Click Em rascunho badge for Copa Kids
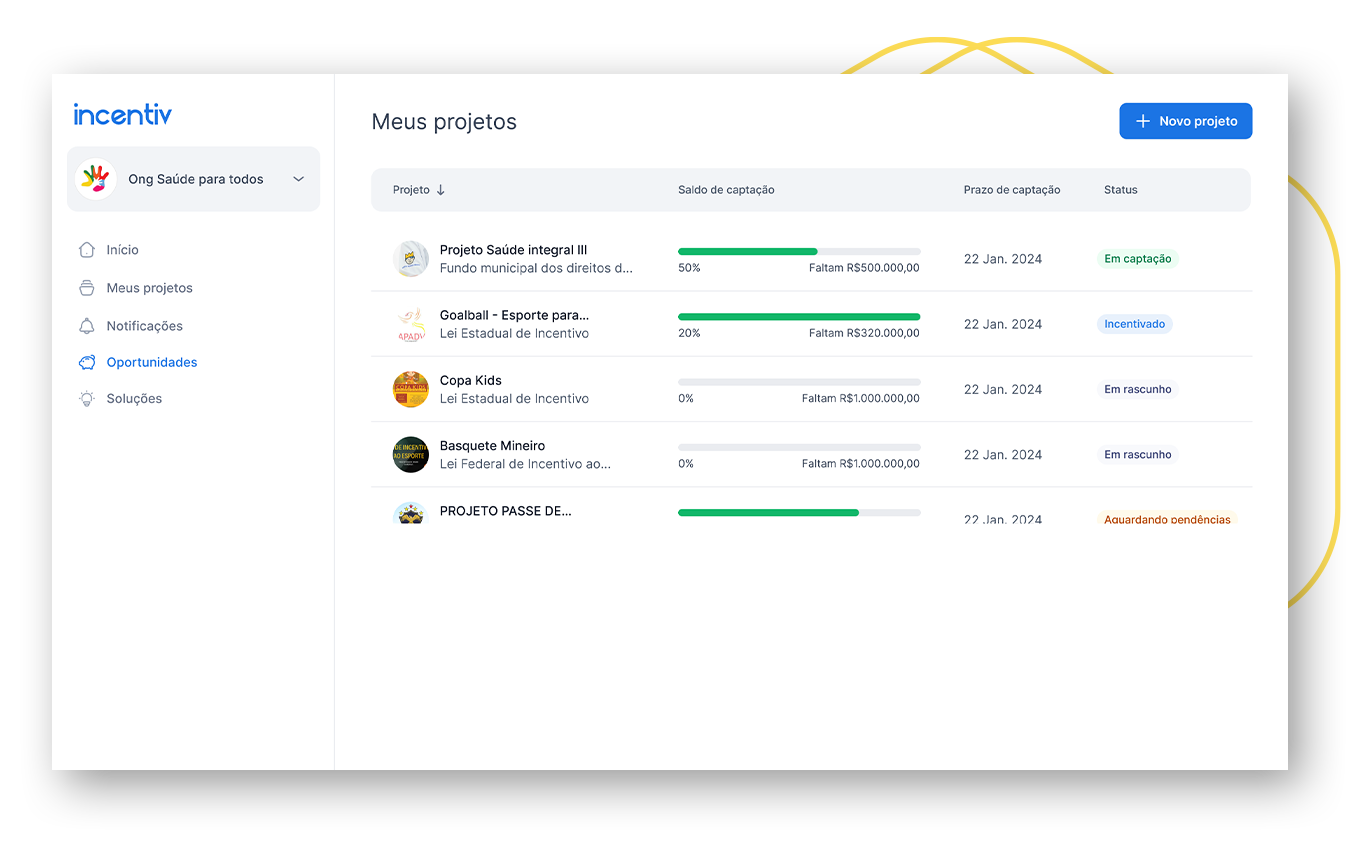Image resolution: width=1364 pixels, height=842 pixels. (x=1138, y=389)
